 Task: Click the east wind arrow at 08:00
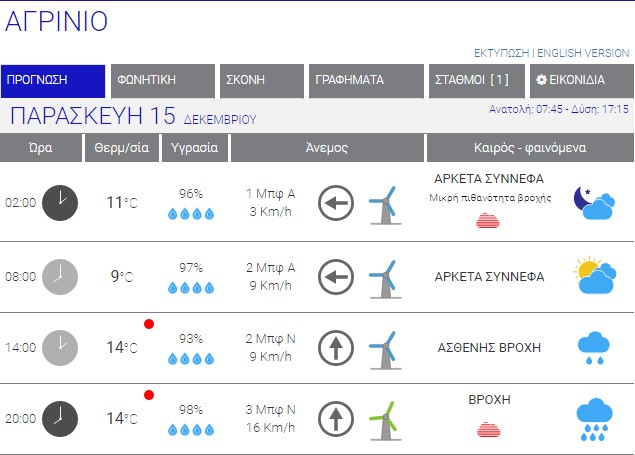tap(336, 275)
